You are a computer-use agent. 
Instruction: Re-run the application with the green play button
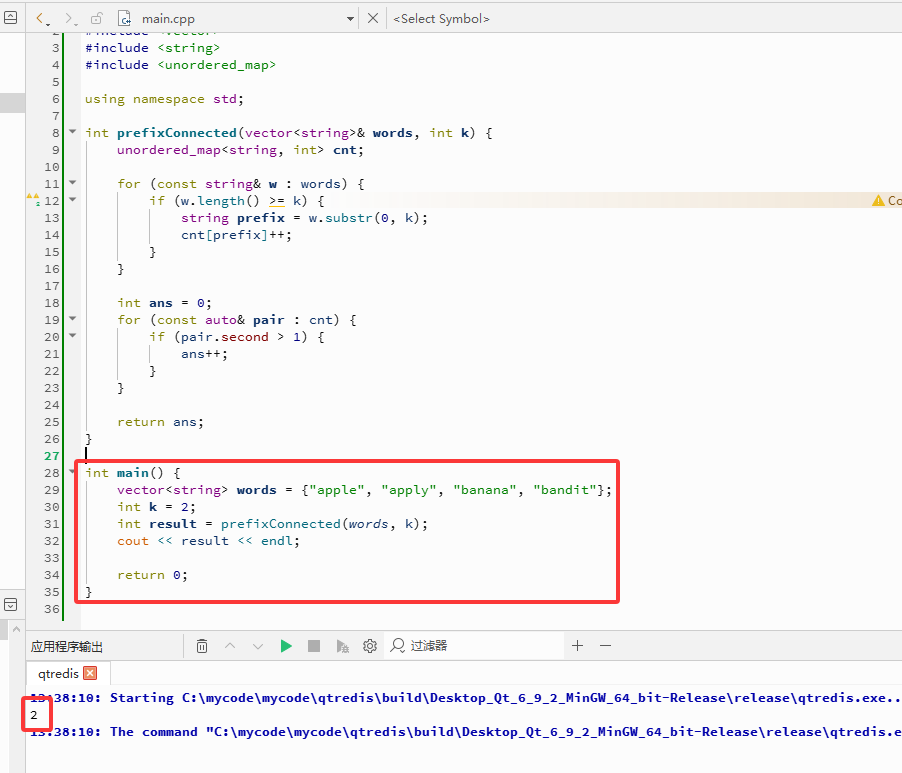(x=286, y=646)
